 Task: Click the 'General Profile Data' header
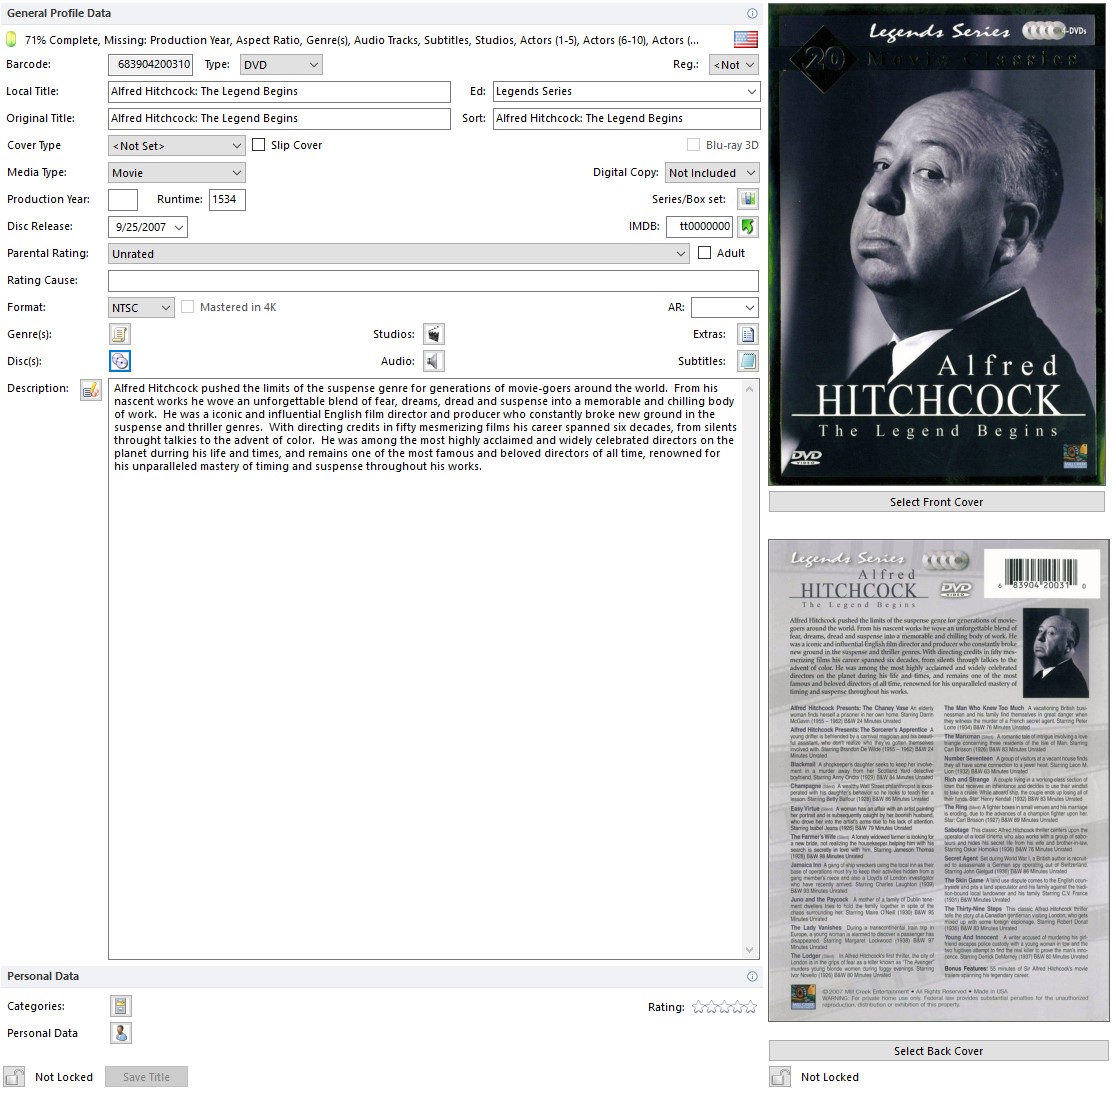59,14
